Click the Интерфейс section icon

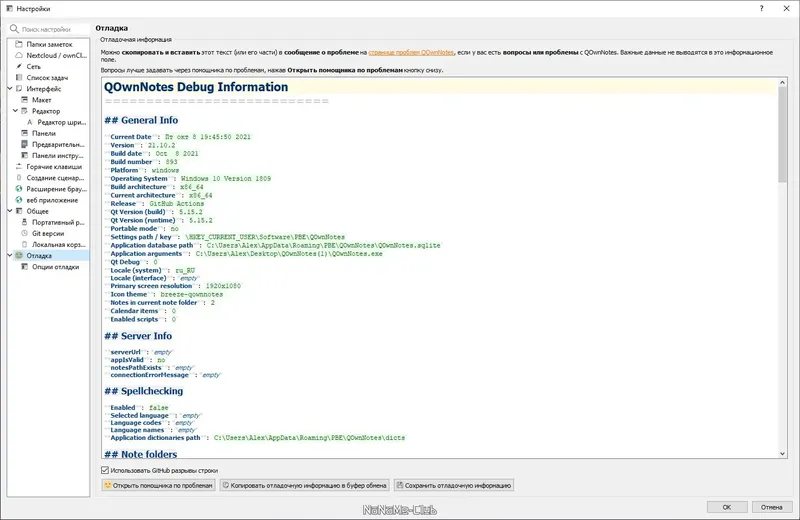click(19, 89)
